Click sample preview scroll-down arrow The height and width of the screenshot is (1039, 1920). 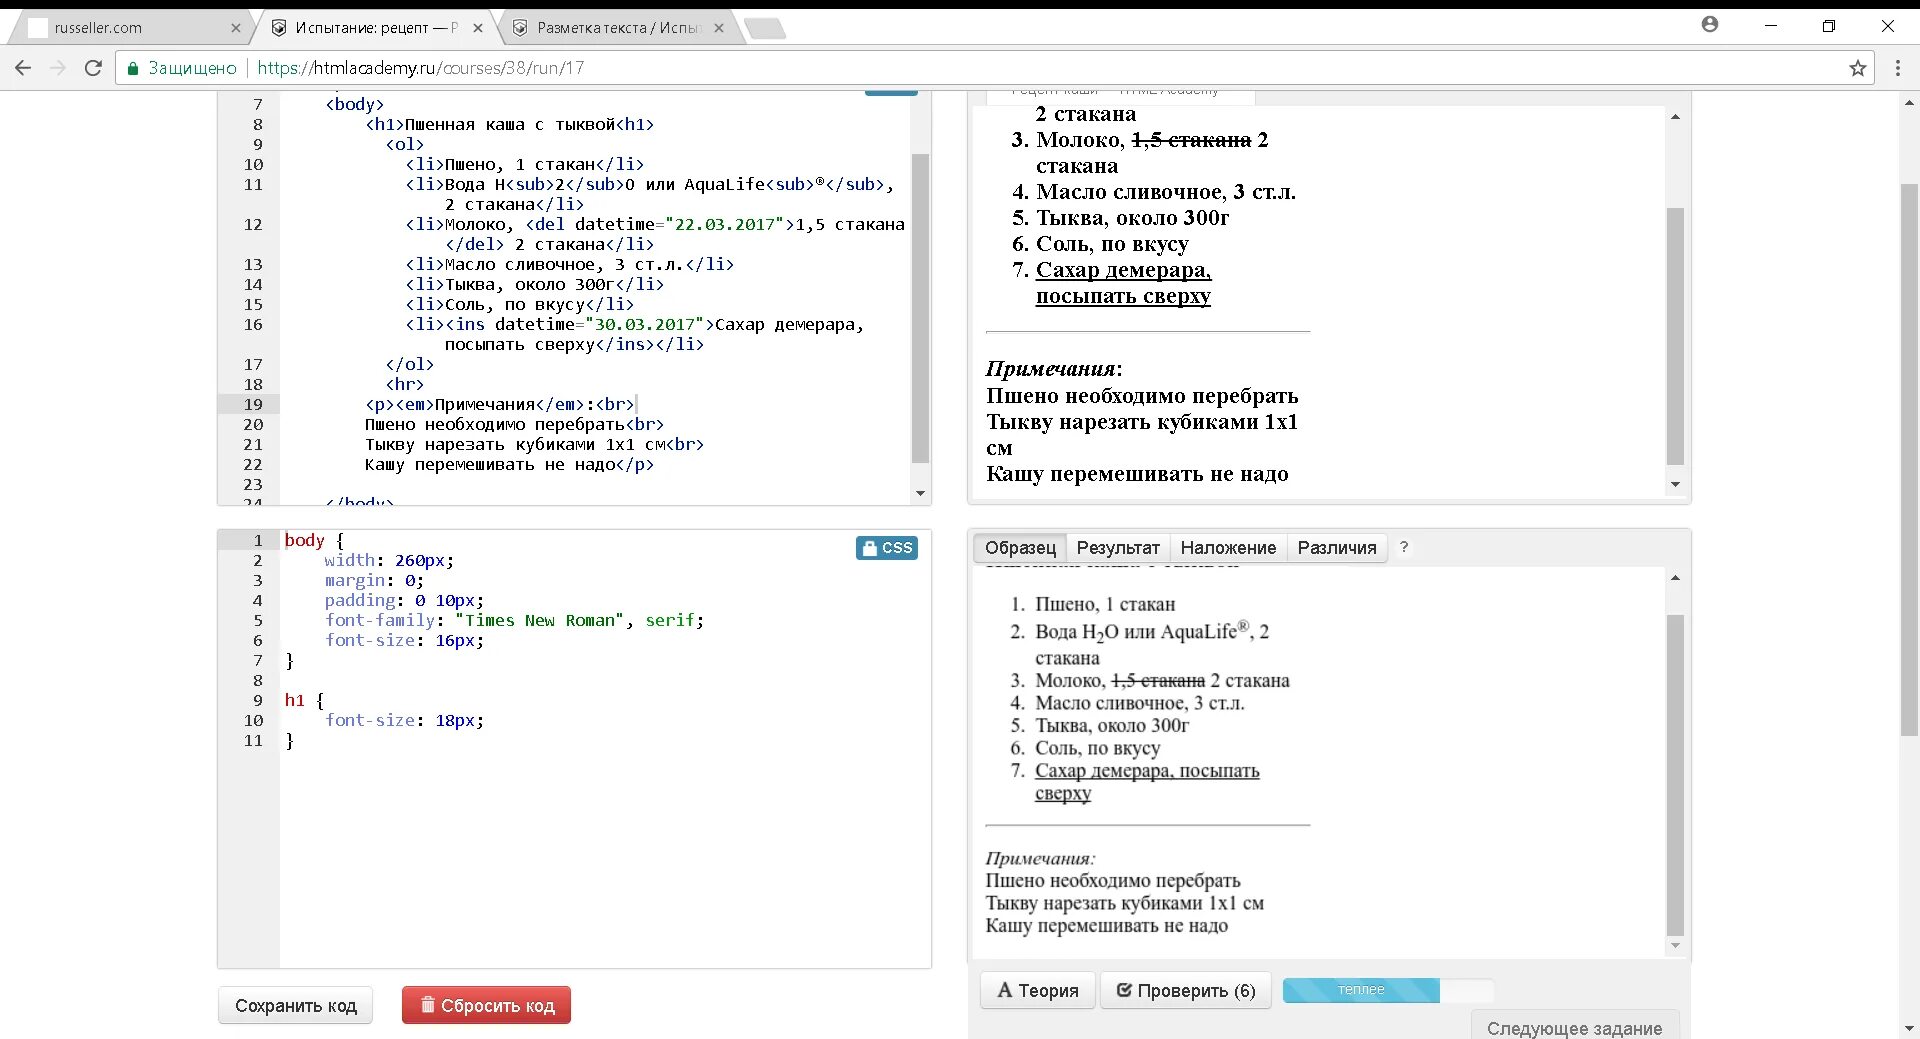[1675, 946]
